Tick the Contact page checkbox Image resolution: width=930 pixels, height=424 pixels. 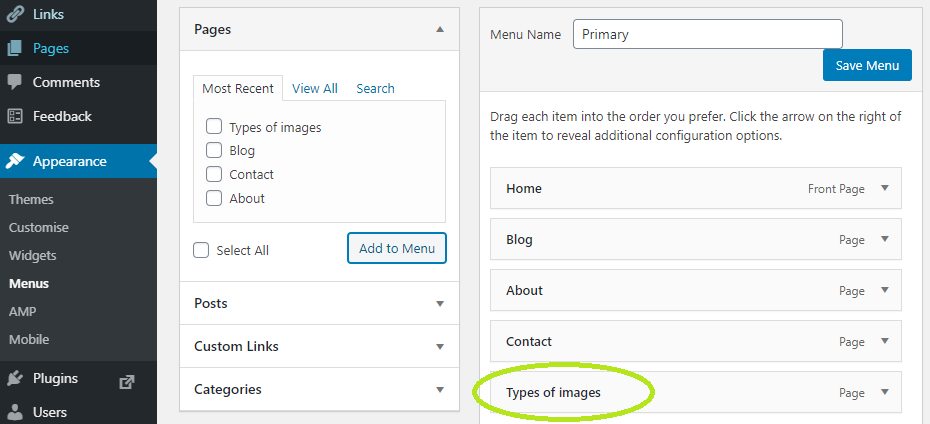pos(214,174)
